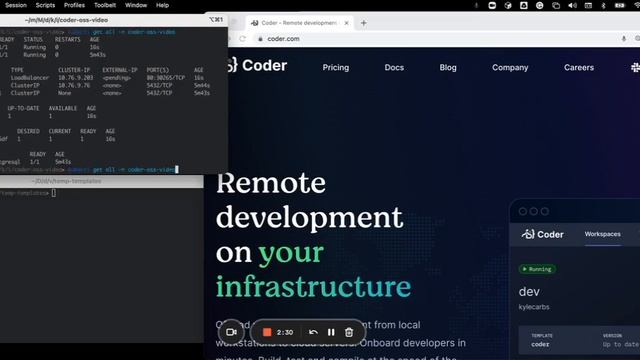Click the microphone icon in browser toolbar
Viewport: 640px width, 360px height.
click(x=624, y=39)
